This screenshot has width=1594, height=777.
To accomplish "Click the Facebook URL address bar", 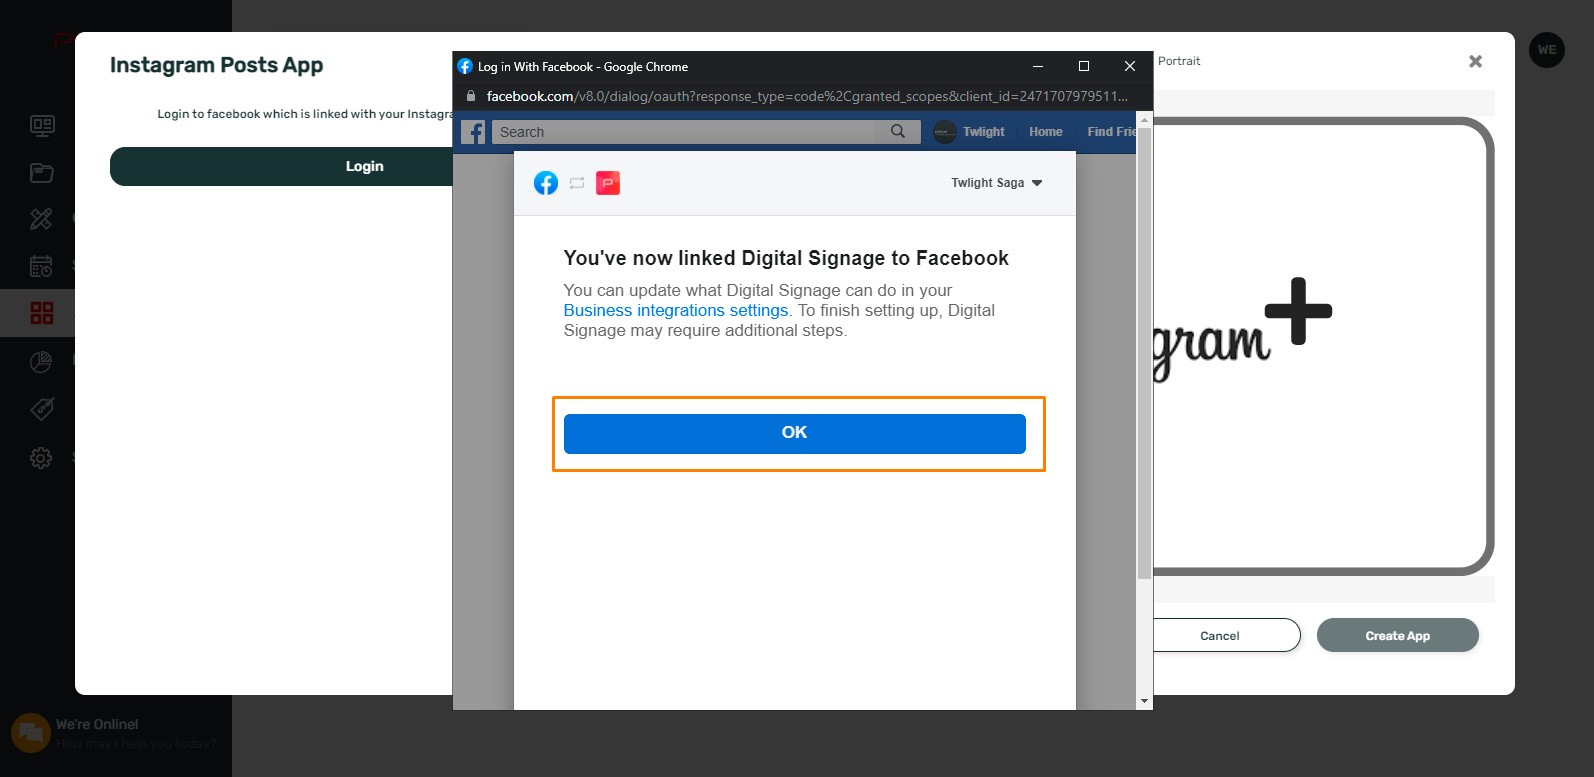I will point(806,96).
